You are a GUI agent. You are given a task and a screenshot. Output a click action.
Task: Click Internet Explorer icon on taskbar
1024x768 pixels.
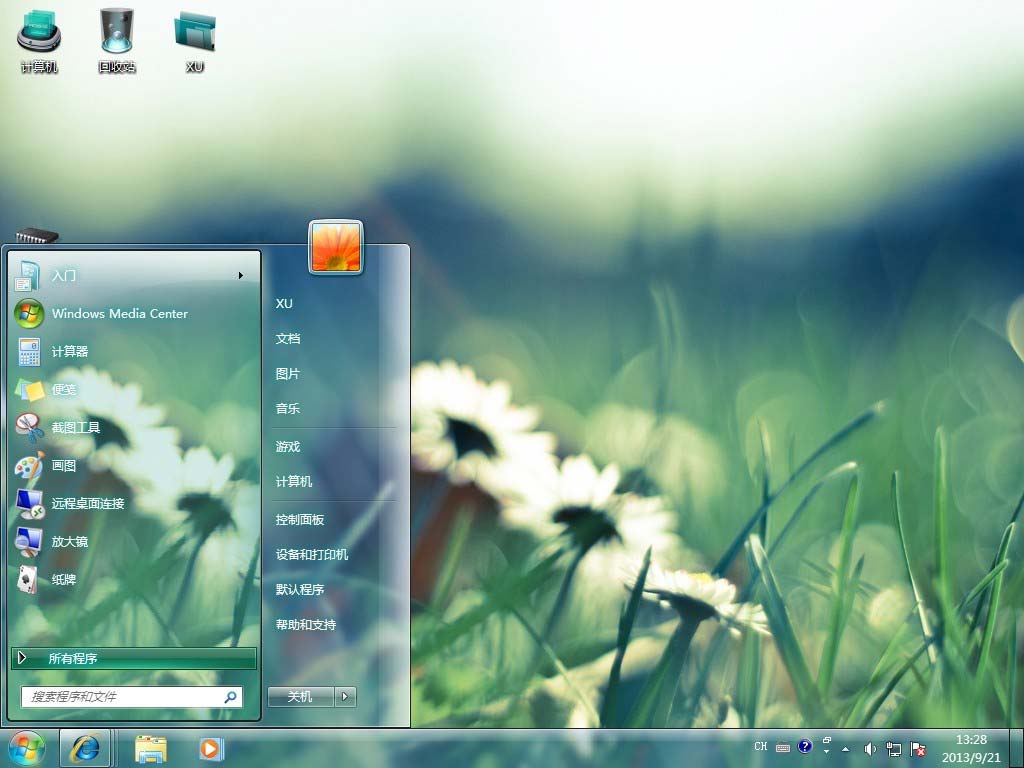coord(85,748)
